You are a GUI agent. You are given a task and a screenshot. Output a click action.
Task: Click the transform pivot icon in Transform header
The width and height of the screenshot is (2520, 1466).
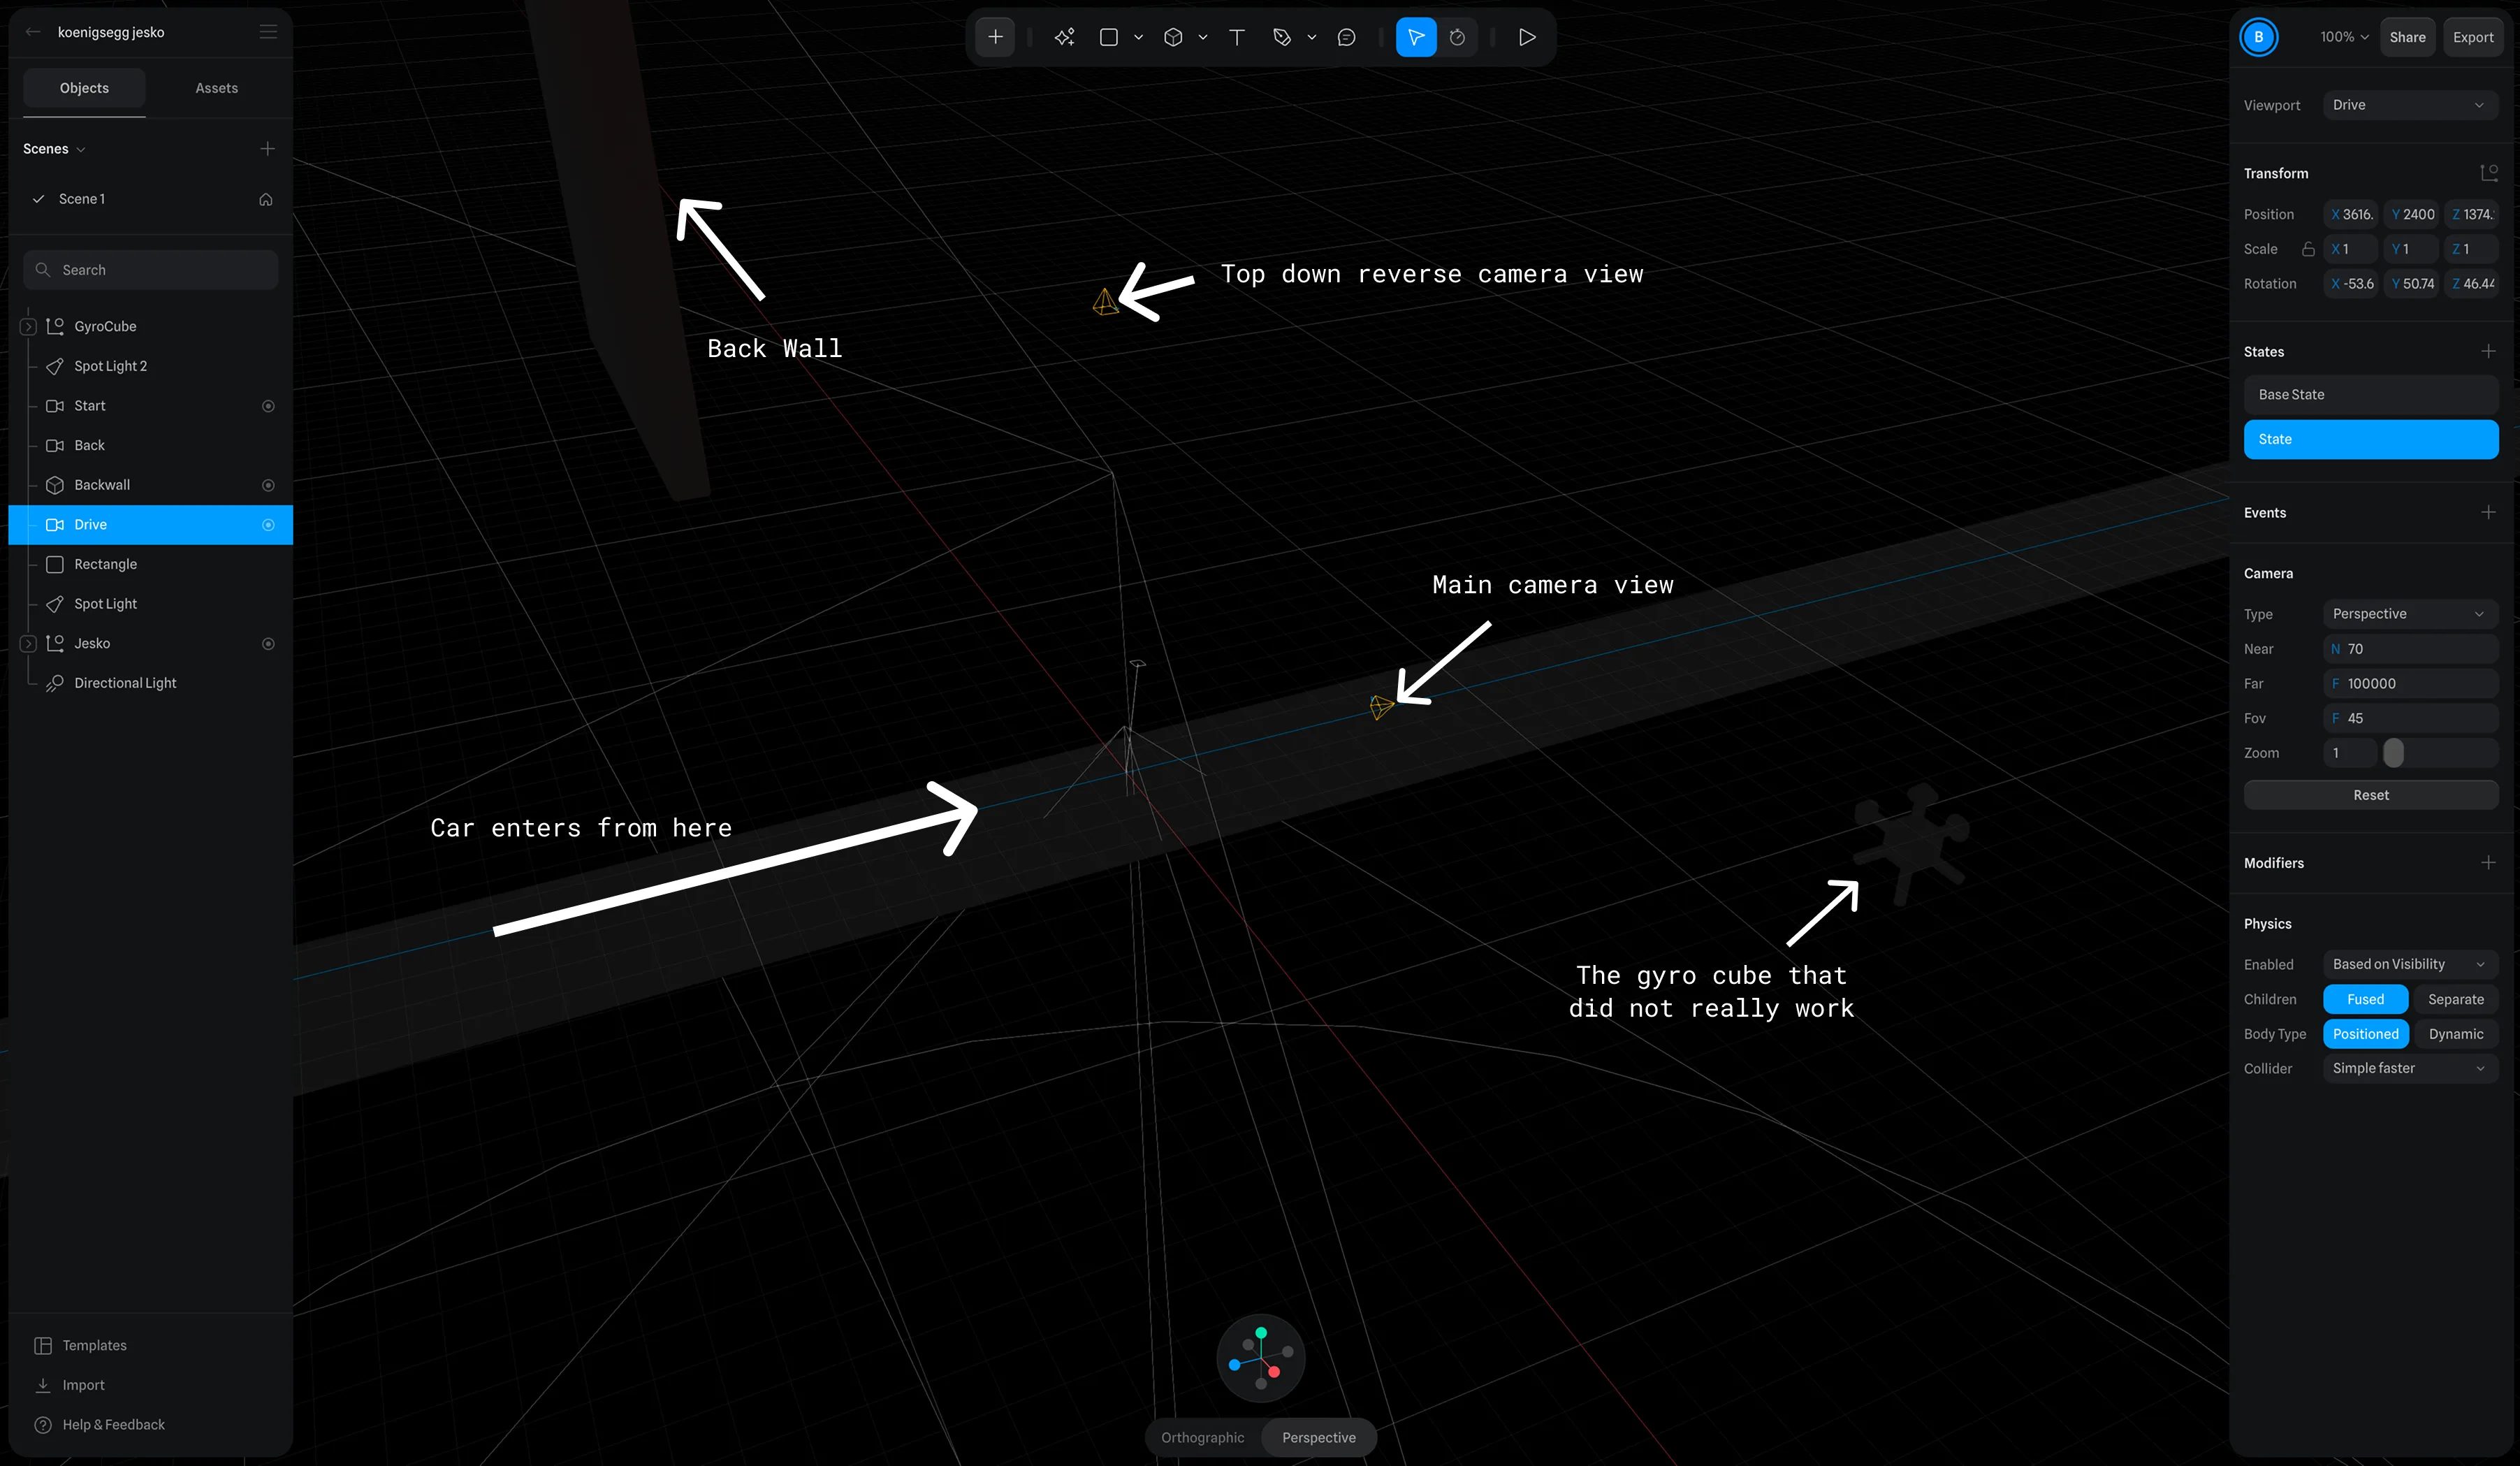pyautogui.click(x=2489, y=173)
